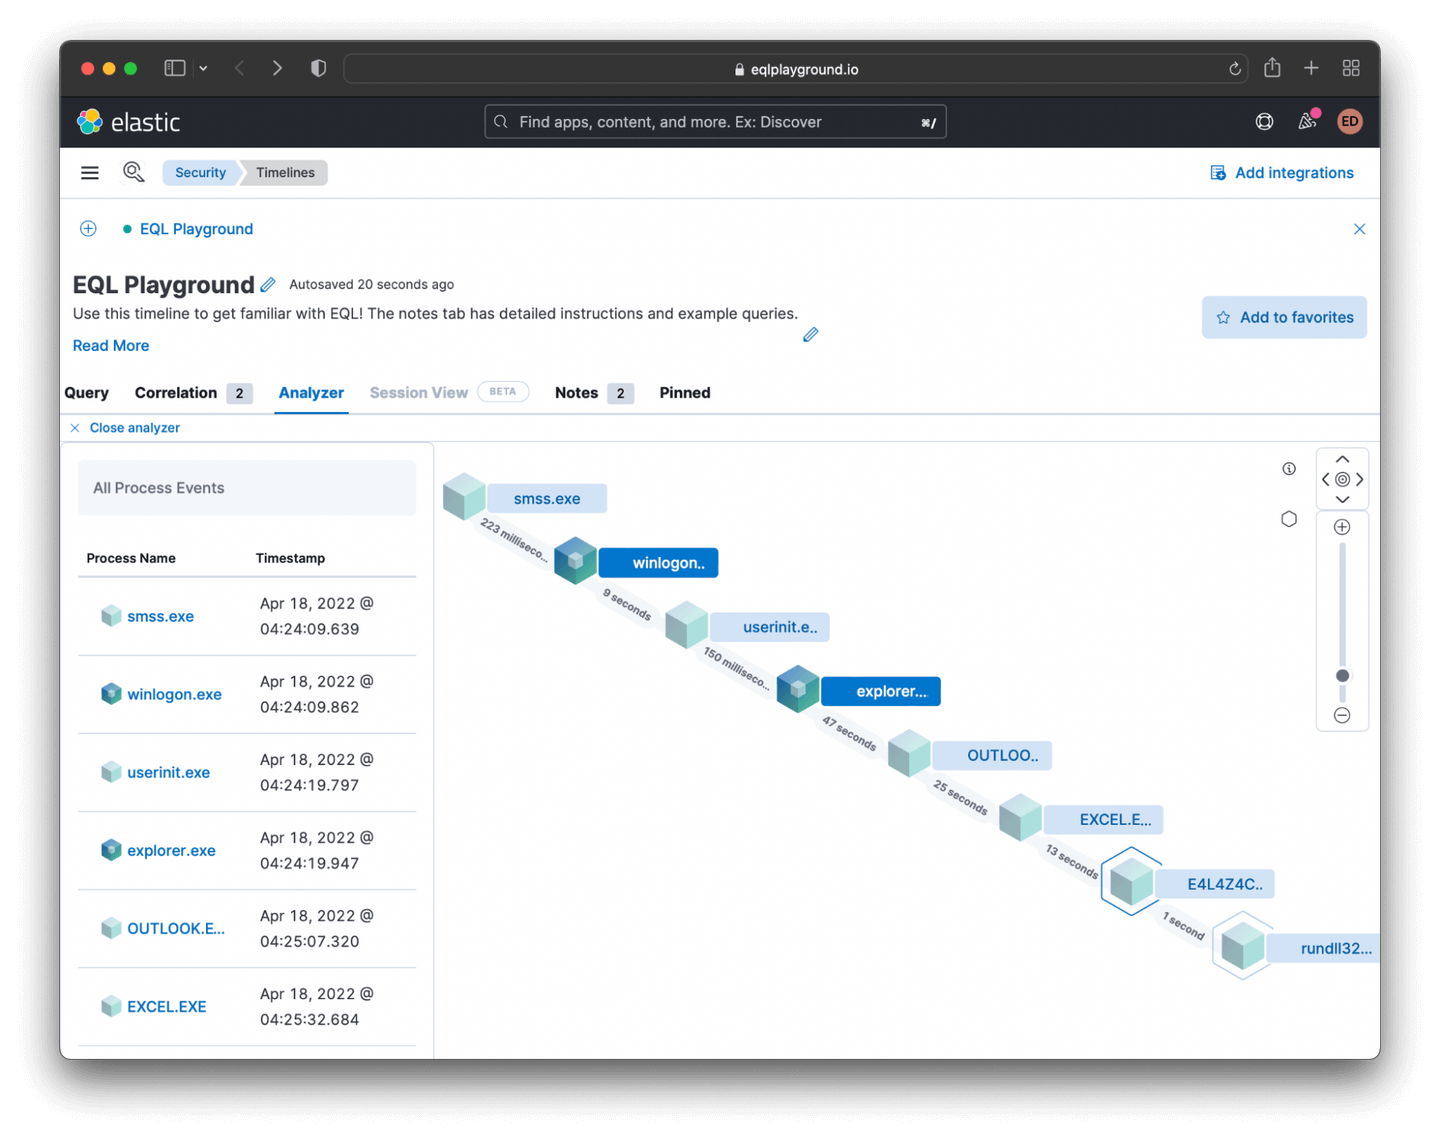The height and width of the screenshot is (1139, 1440).
Task: Recenter the graph with the target icon
Action: (x=1342, y=480)
